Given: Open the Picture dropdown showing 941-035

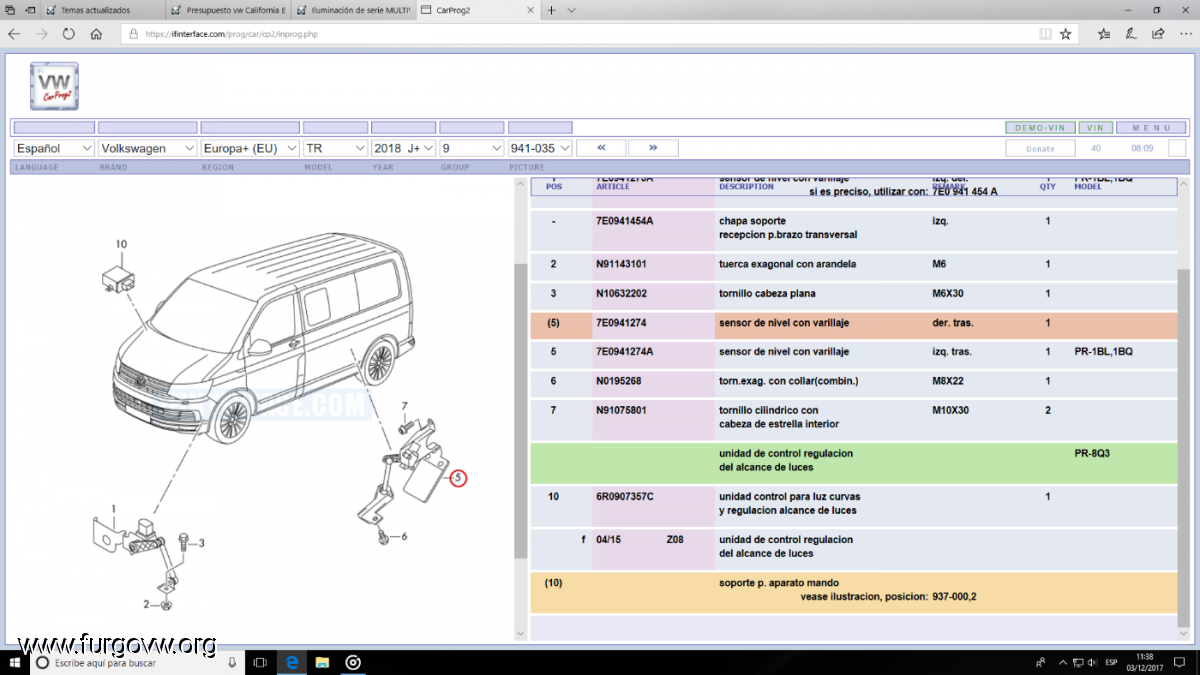Looking at the screenshot, I should click(540, 148).
